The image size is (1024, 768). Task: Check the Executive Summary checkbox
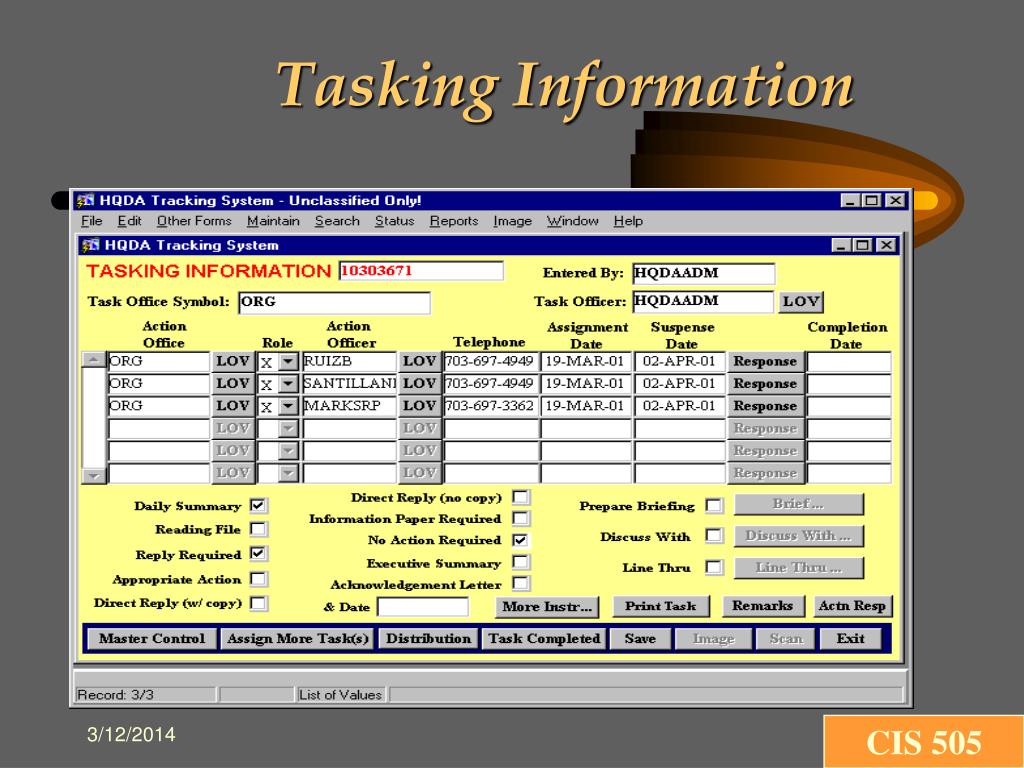pos(520,562)
